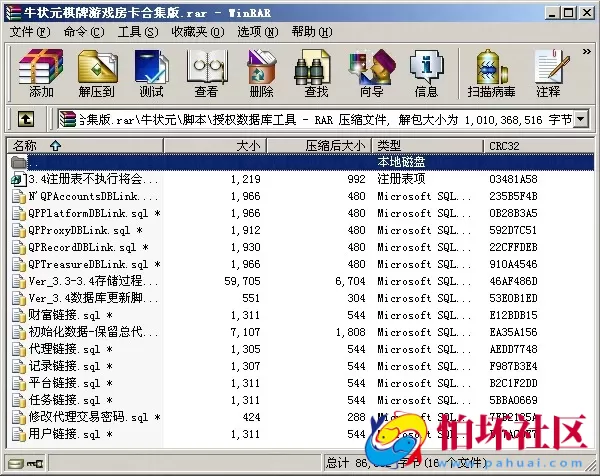The image size is (600, 476).
Task: Select the 平台链接.sql file
Action: tap(301, 383)
